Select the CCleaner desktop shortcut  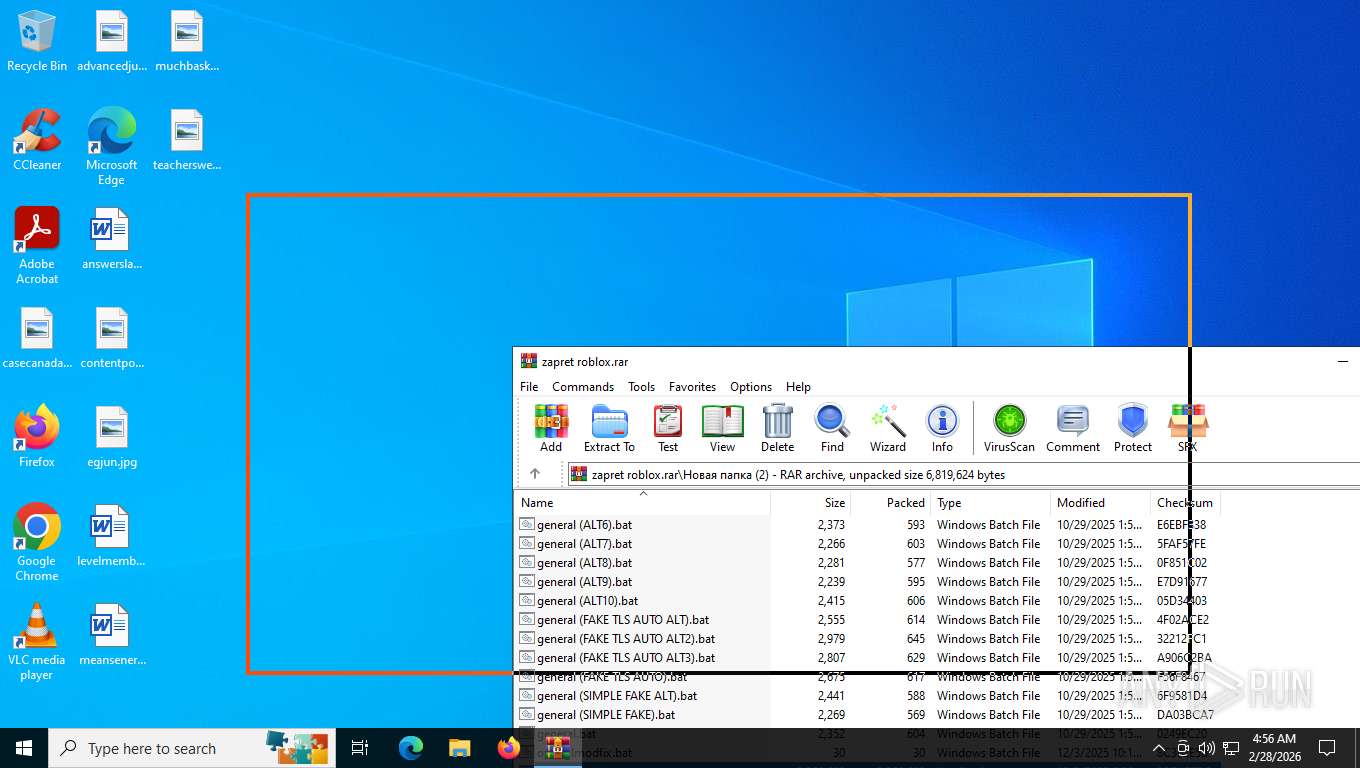coord(37,140)
